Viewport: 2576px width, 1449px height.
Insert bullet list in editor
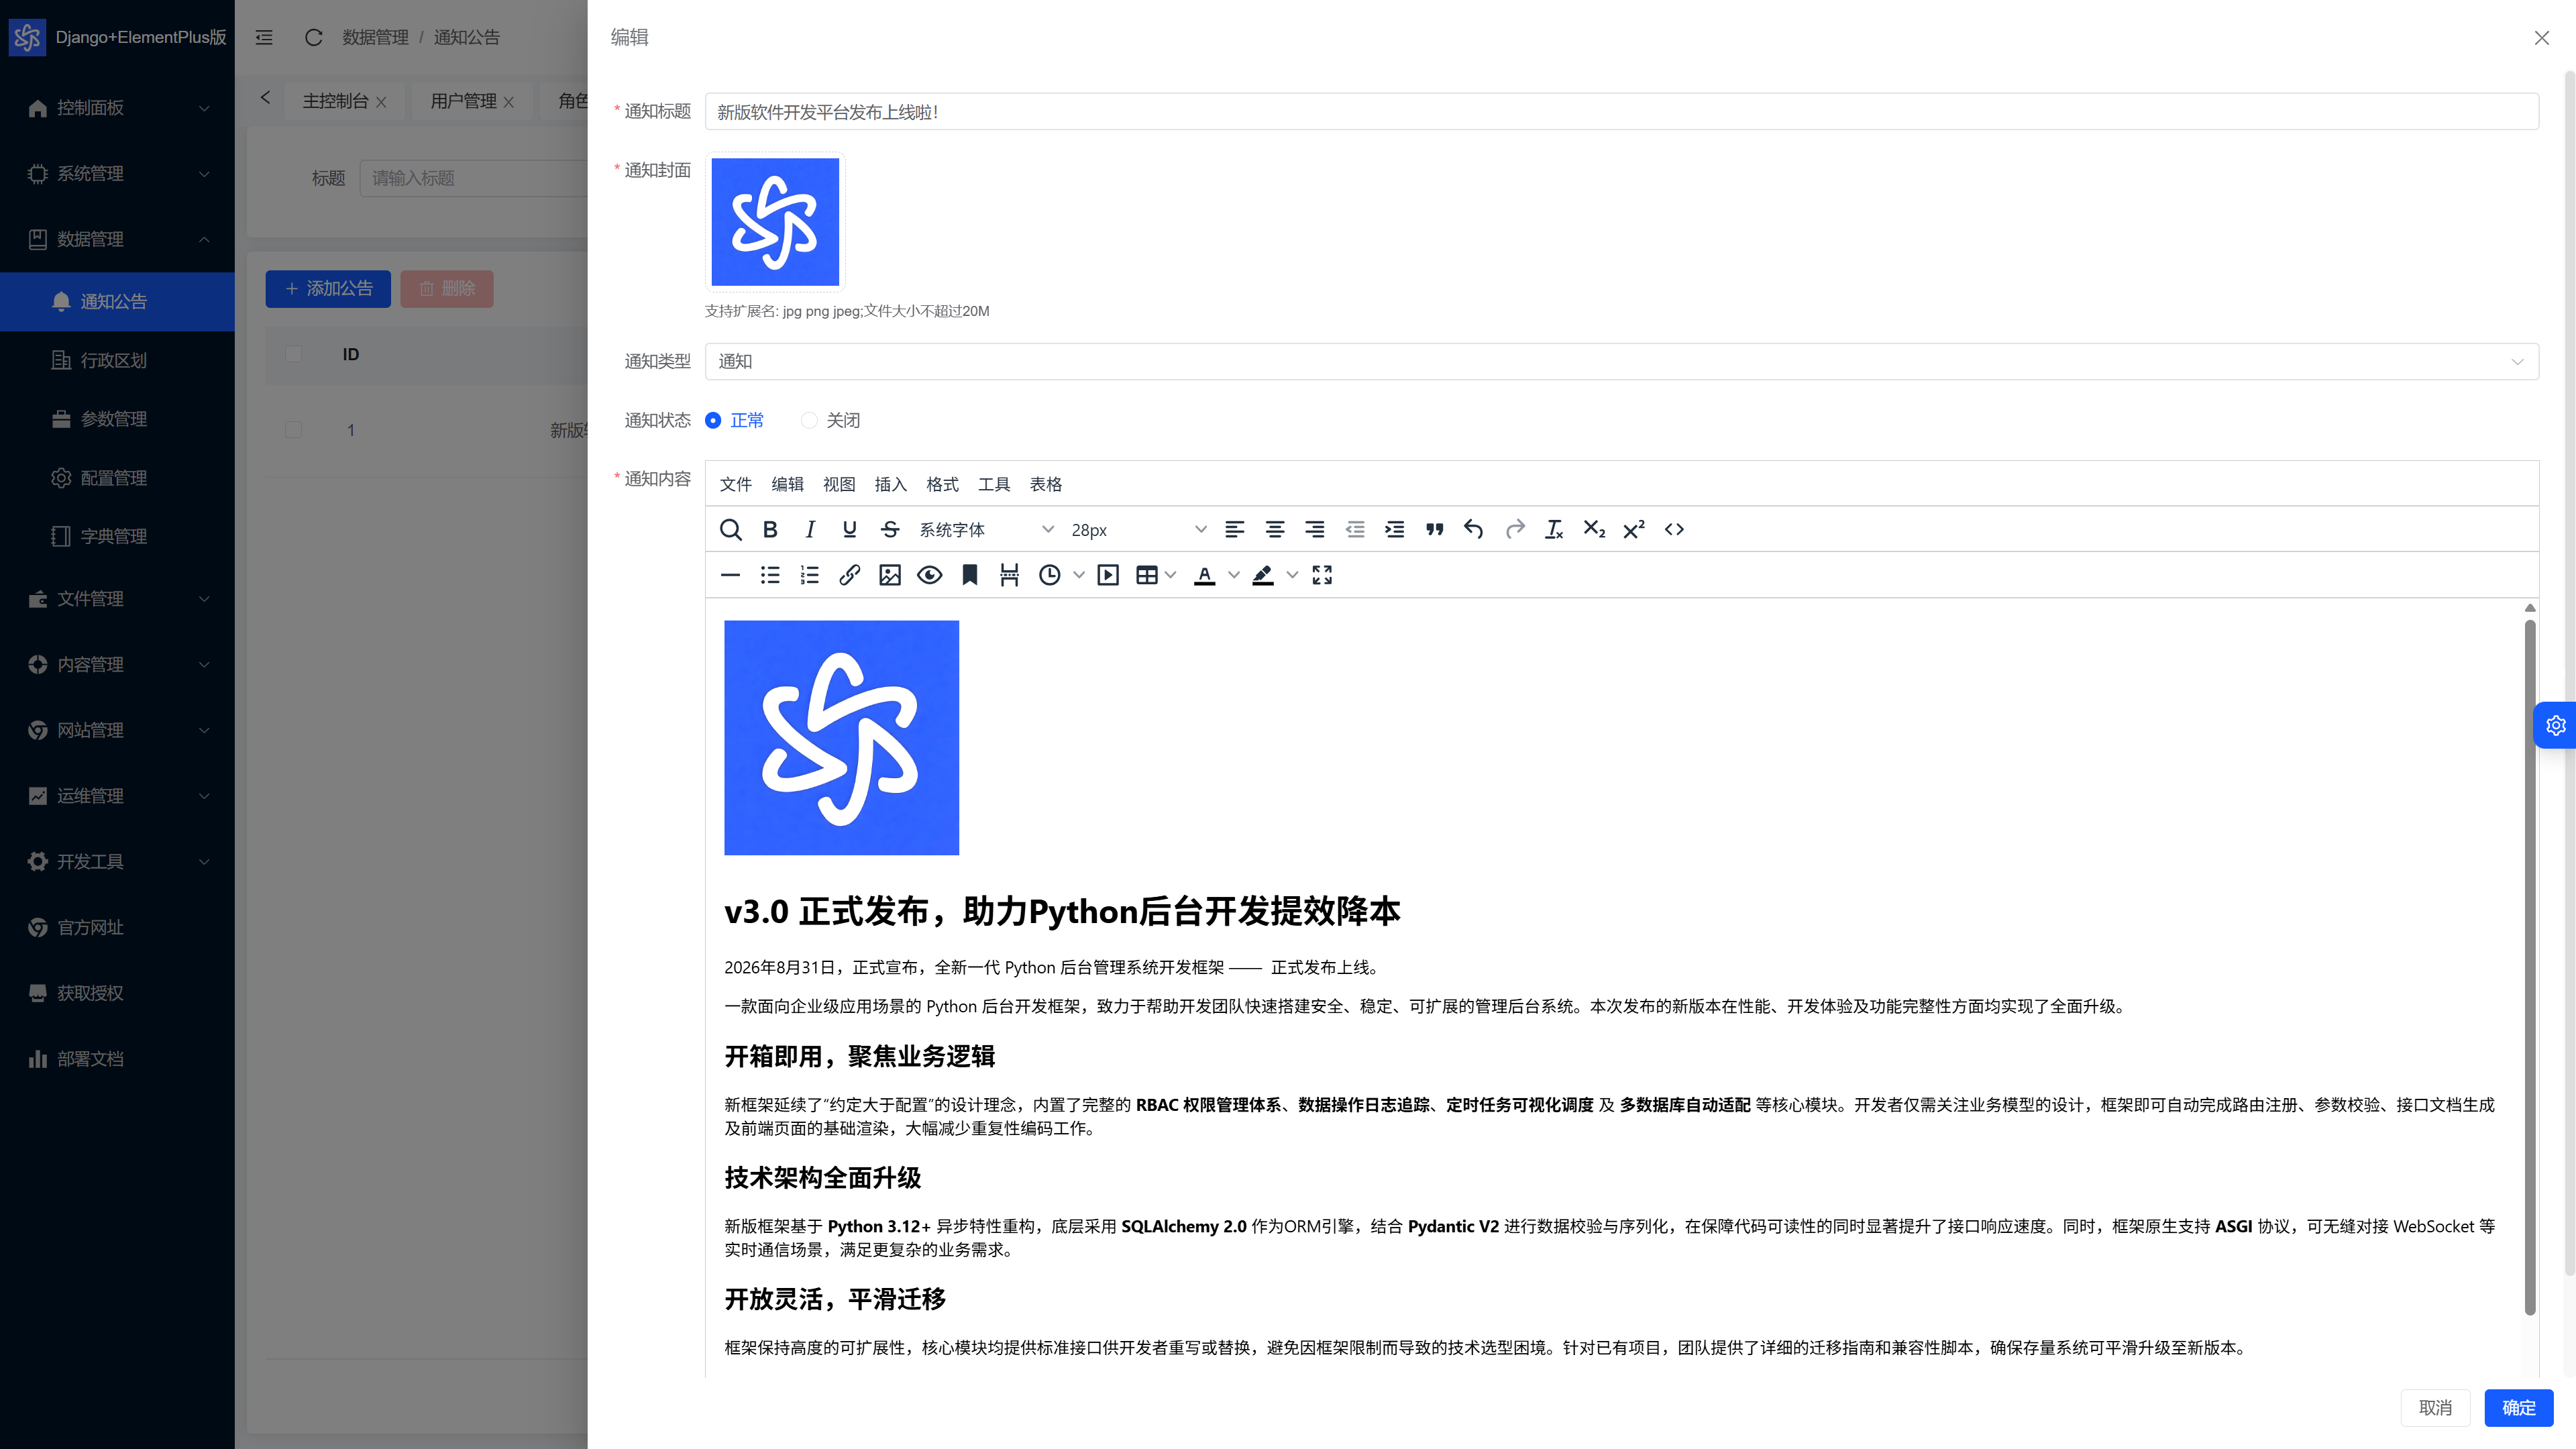[770, 575]
